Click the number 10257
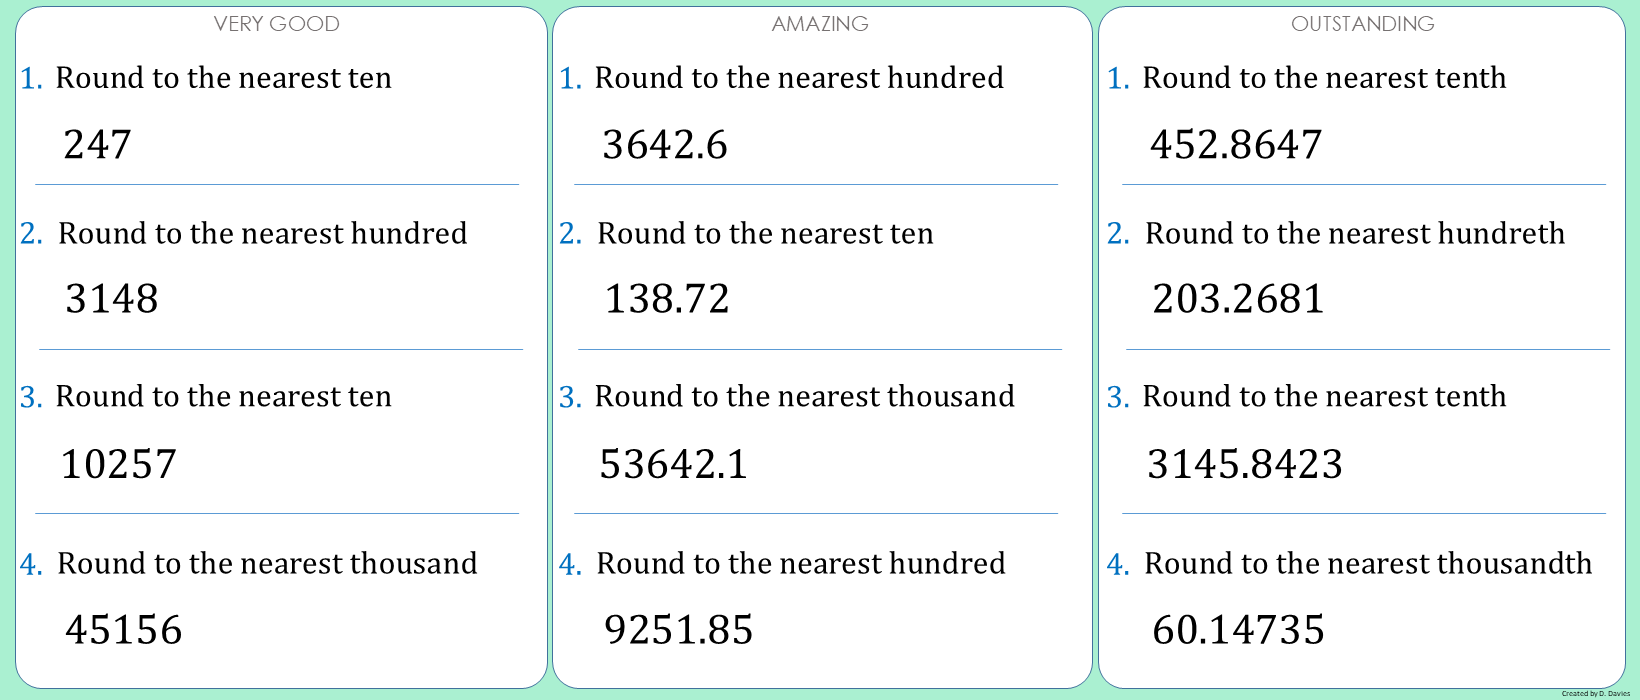 (119, 465)
